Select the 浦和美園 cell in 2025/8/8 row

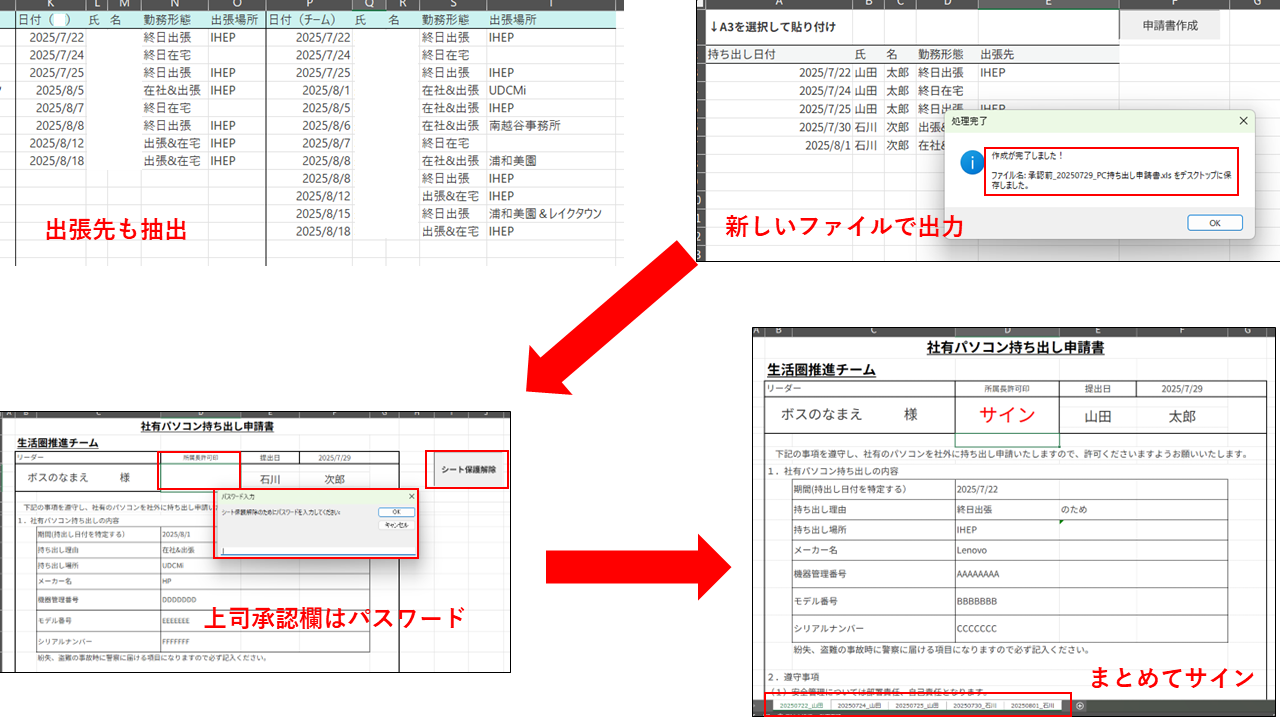click(550, 161)
